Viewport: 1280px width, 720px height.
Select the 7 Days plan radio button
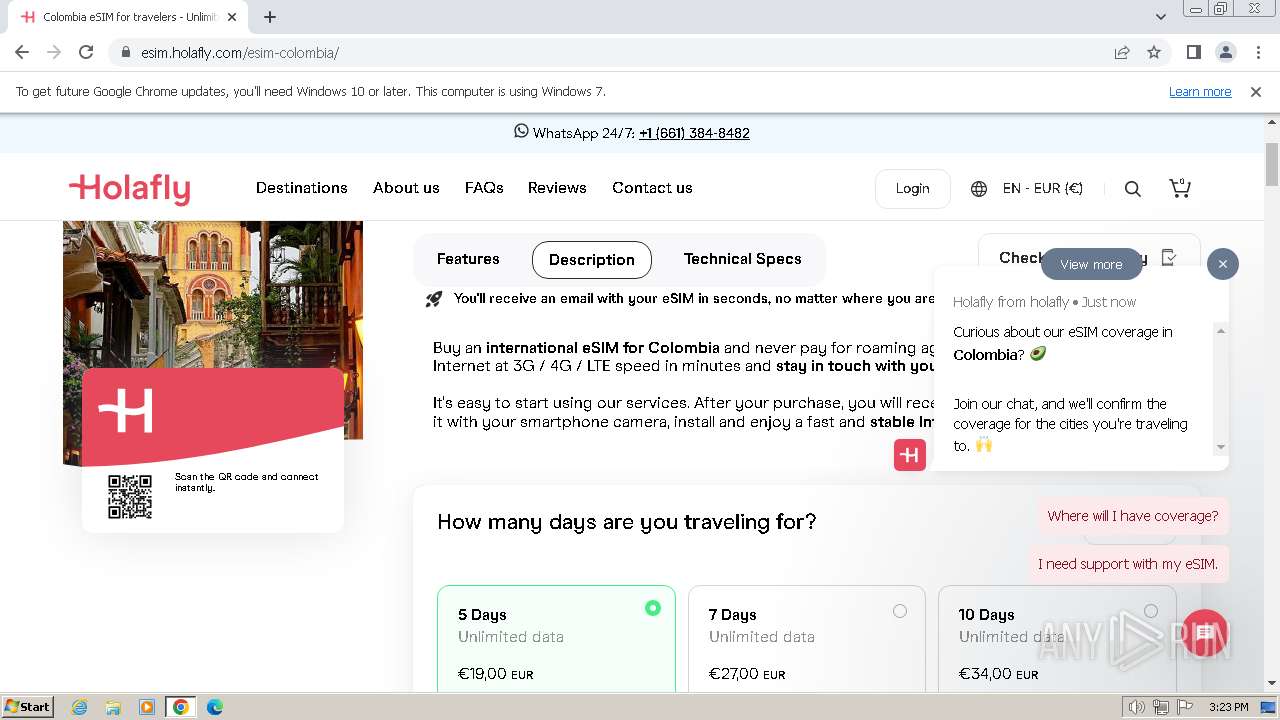tap(900, 611)
